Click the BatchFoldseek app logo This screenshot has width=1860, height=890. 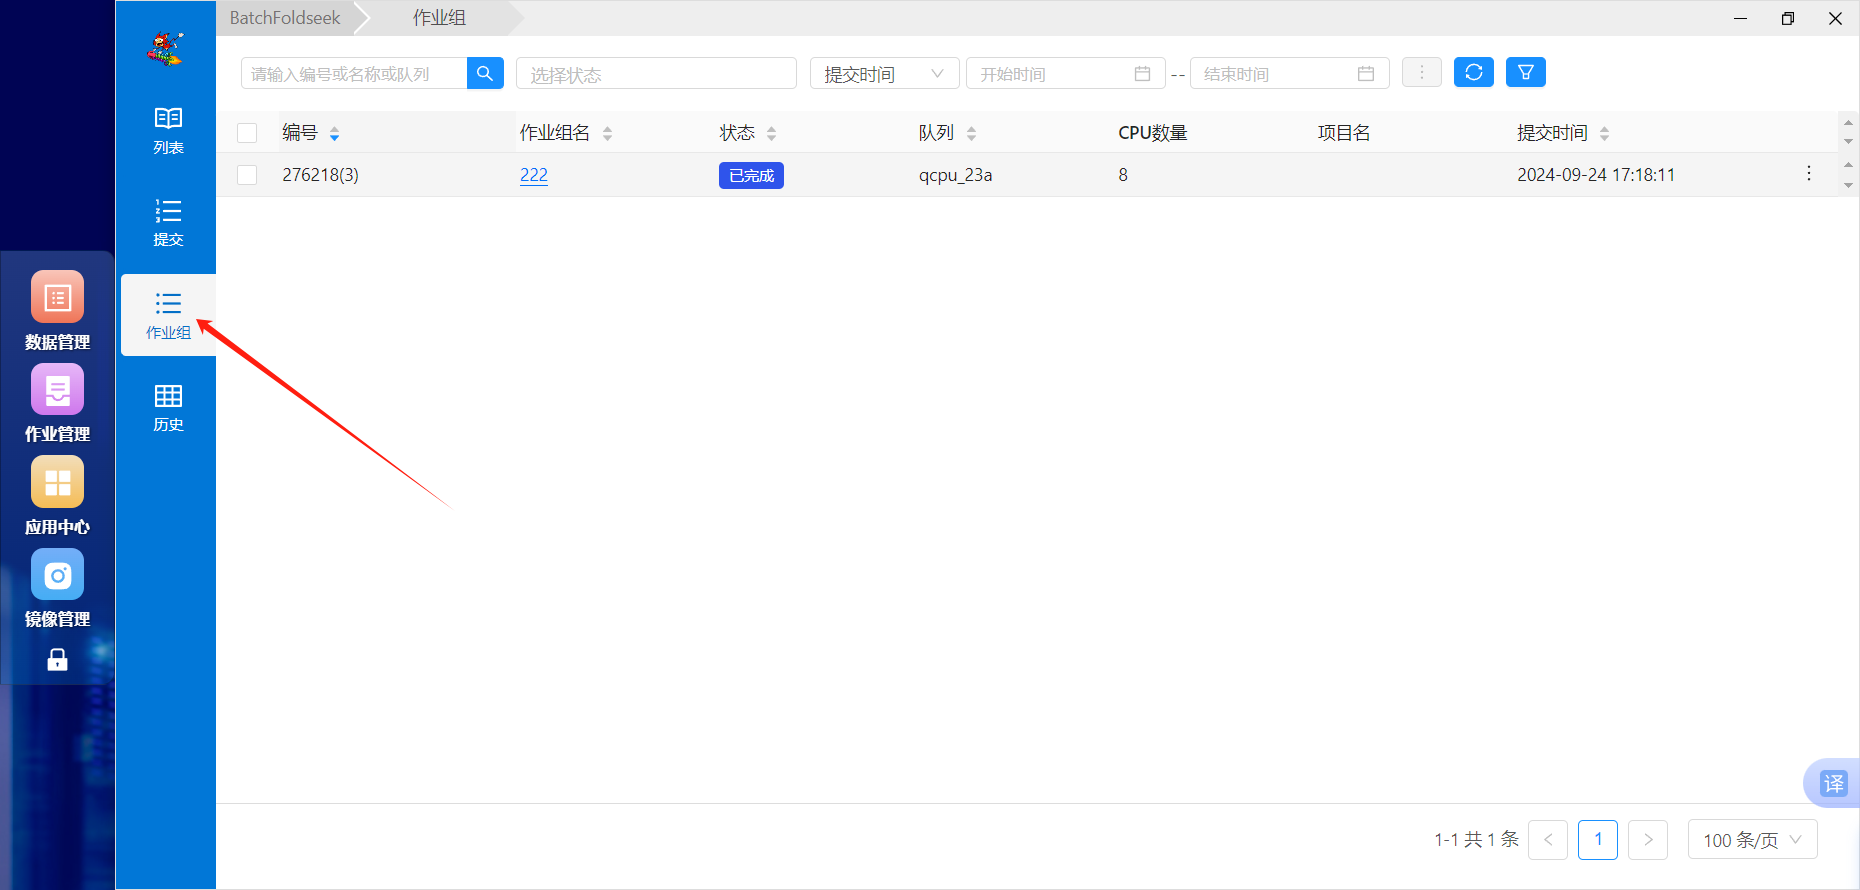pos(166,47)
